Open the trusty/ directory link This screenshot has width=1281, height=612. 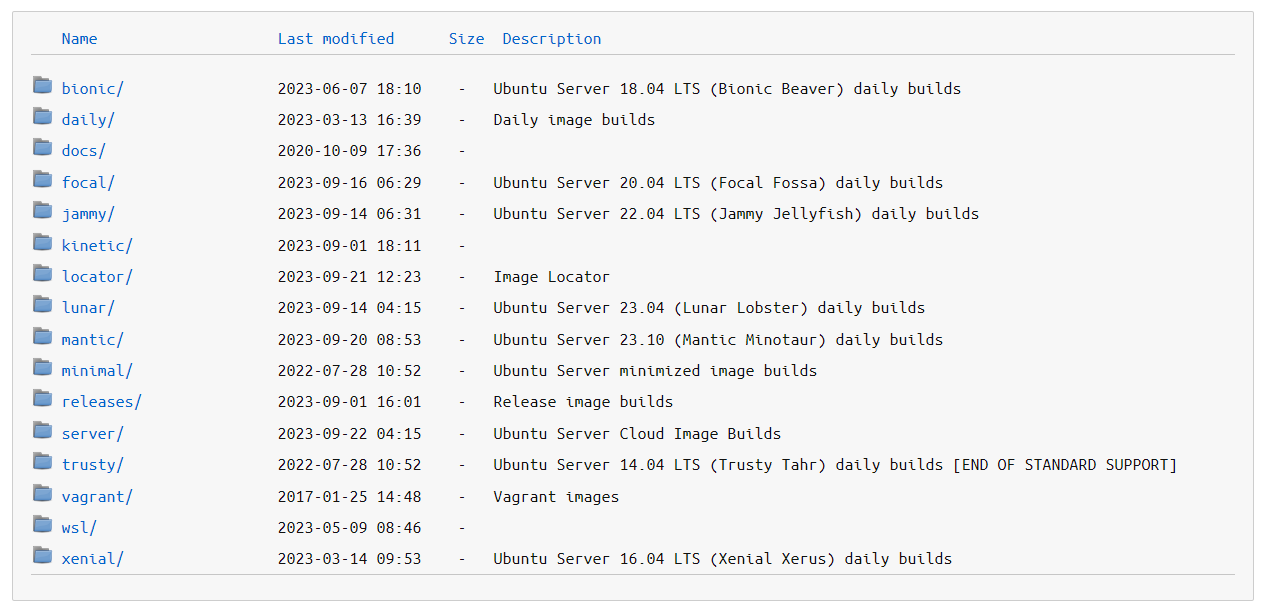(x=93, y=465)
